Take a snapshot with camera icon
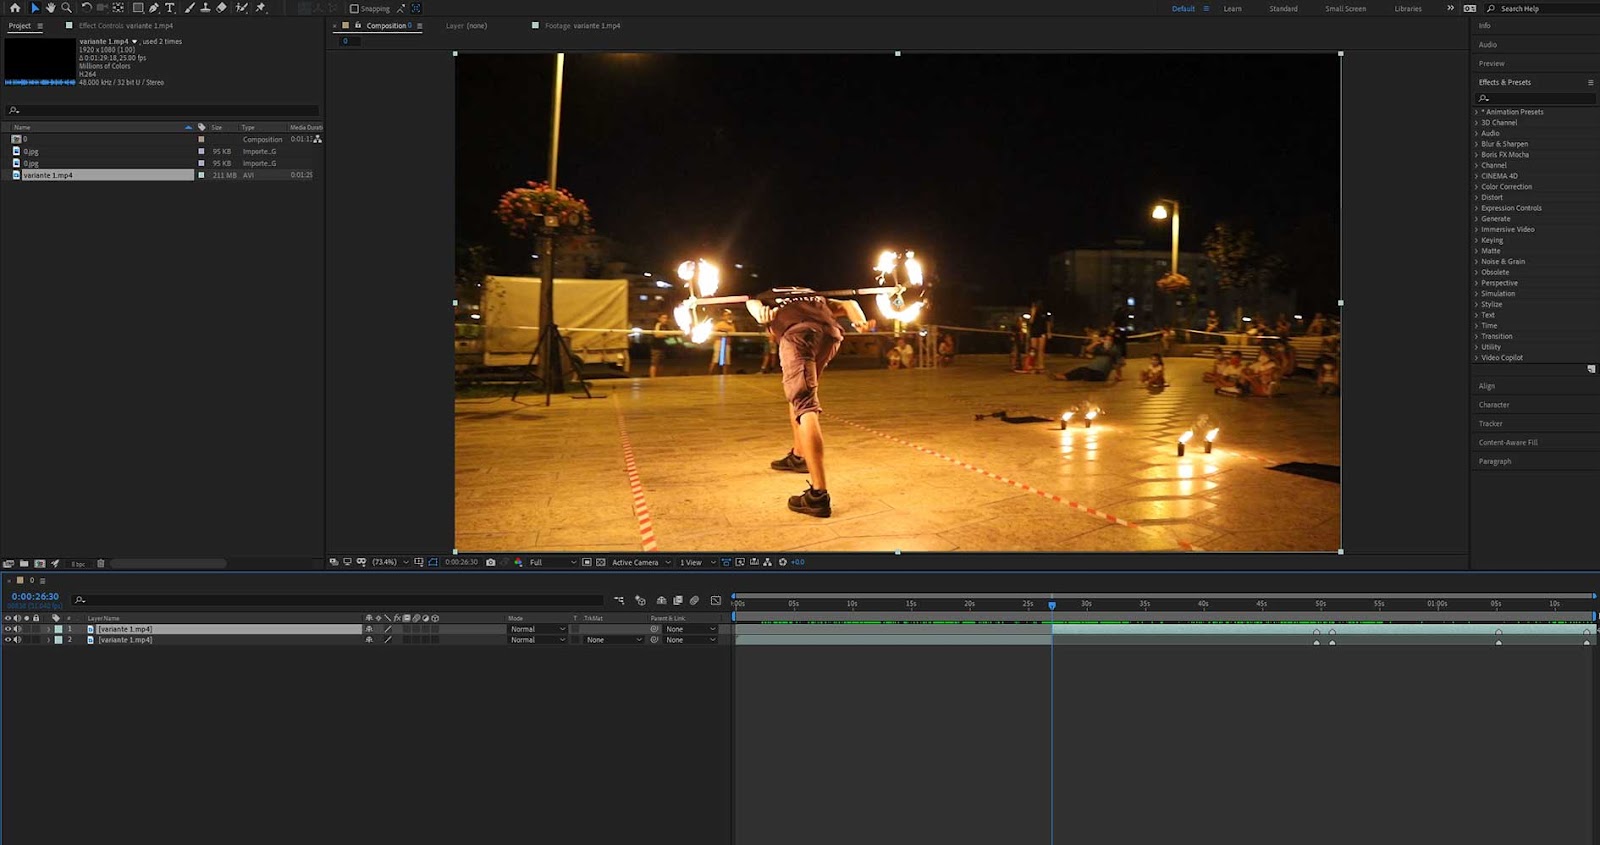Viewport: 1600px width, 845px height. 490,562
